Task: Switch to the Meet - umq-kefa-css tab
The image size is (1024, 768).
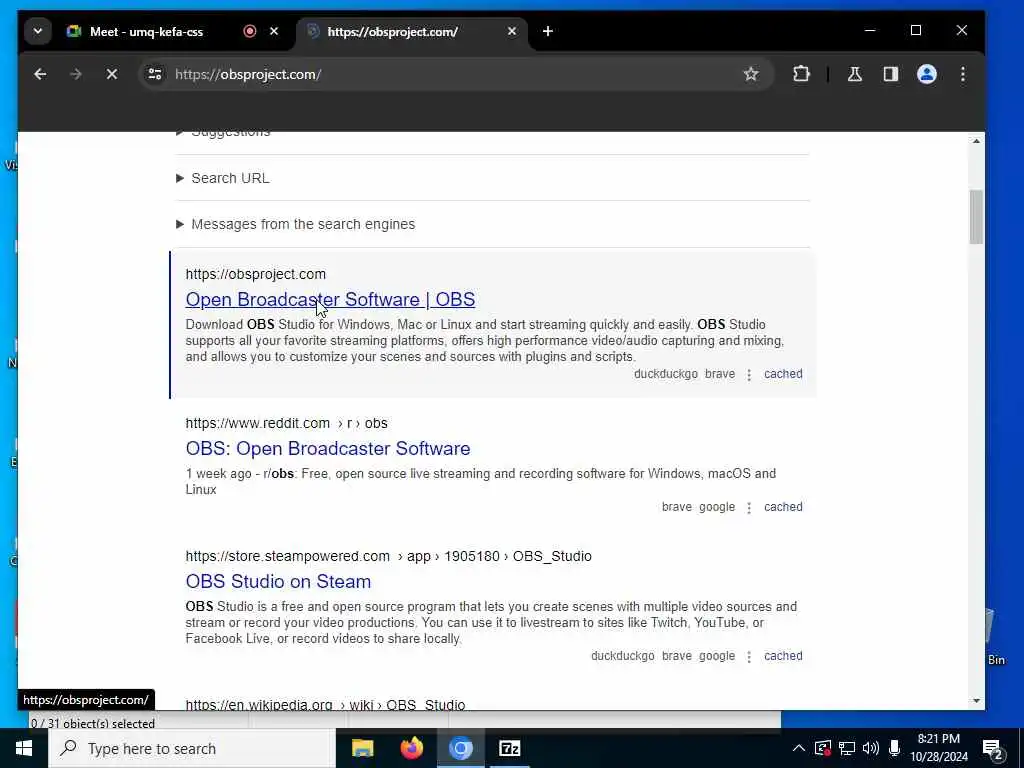Action: [x=147, y=31]
